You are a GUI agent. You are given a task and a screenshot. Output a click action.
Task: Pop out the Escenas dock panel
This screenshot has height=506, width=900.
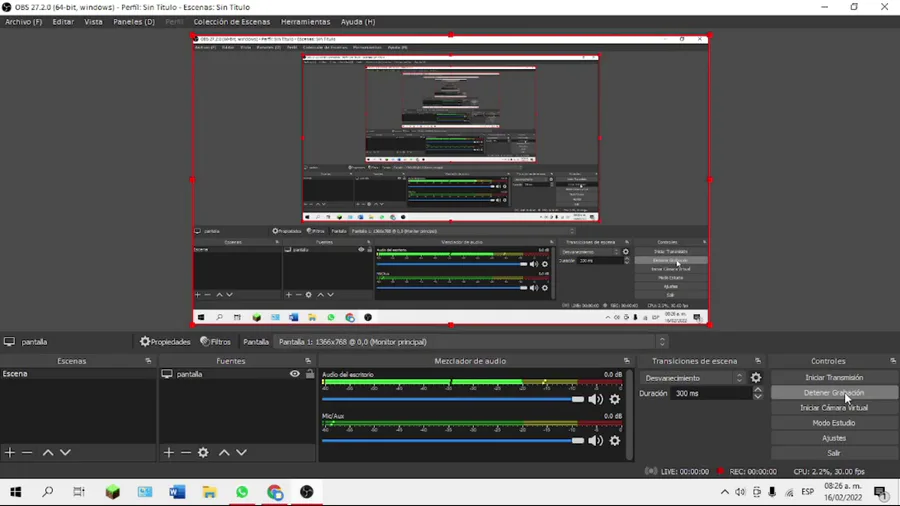(x=148, y=361)
